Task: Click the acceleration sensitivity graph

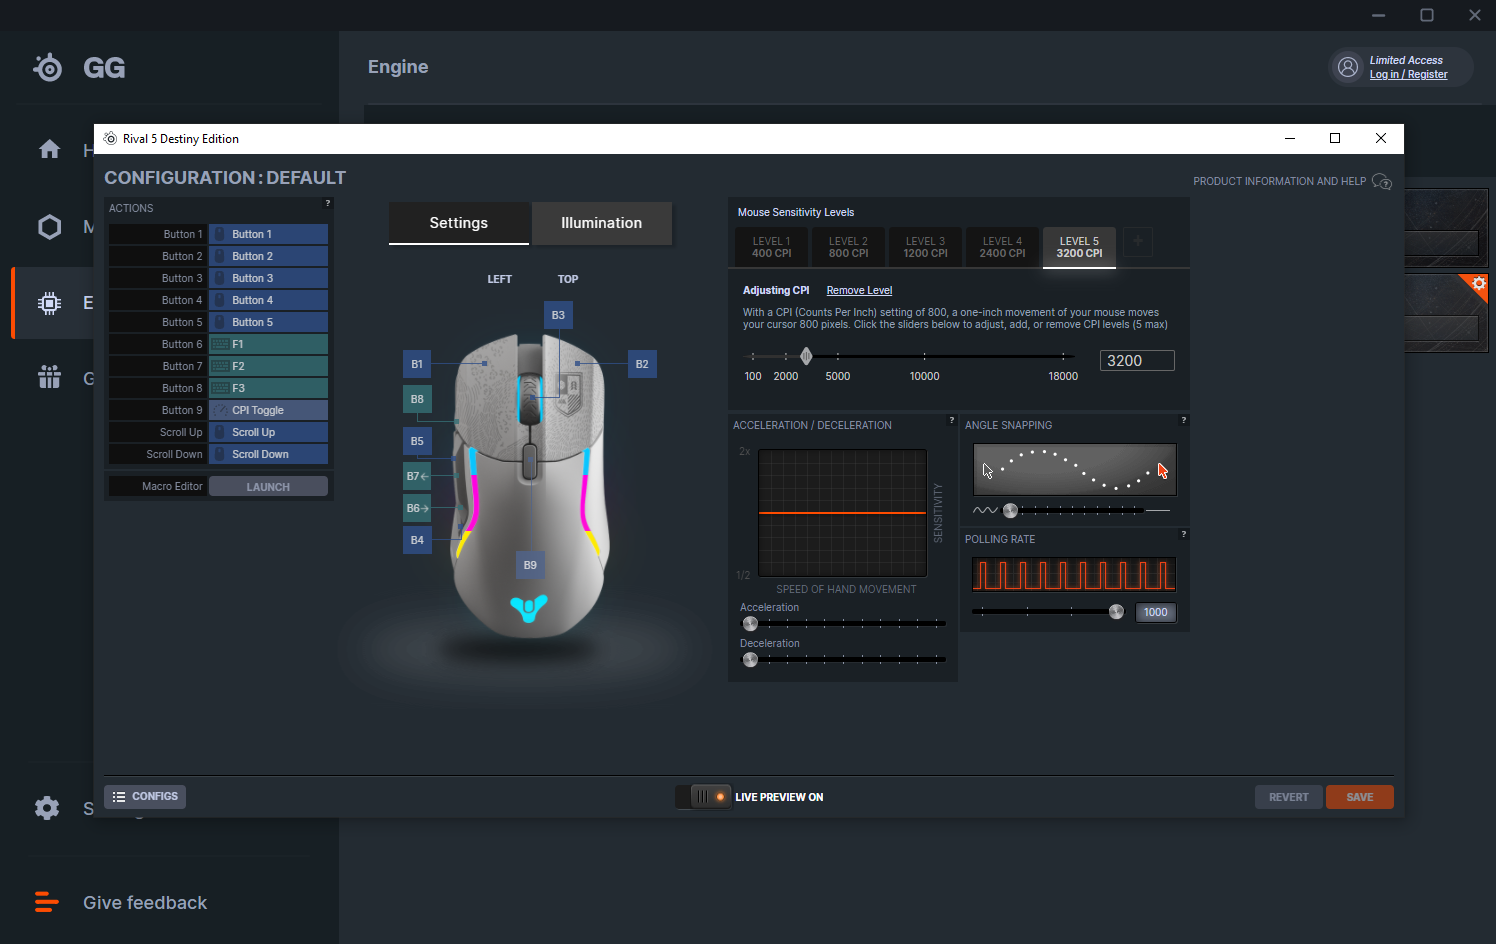Action: pyautogui.click(x=842, y=513)
